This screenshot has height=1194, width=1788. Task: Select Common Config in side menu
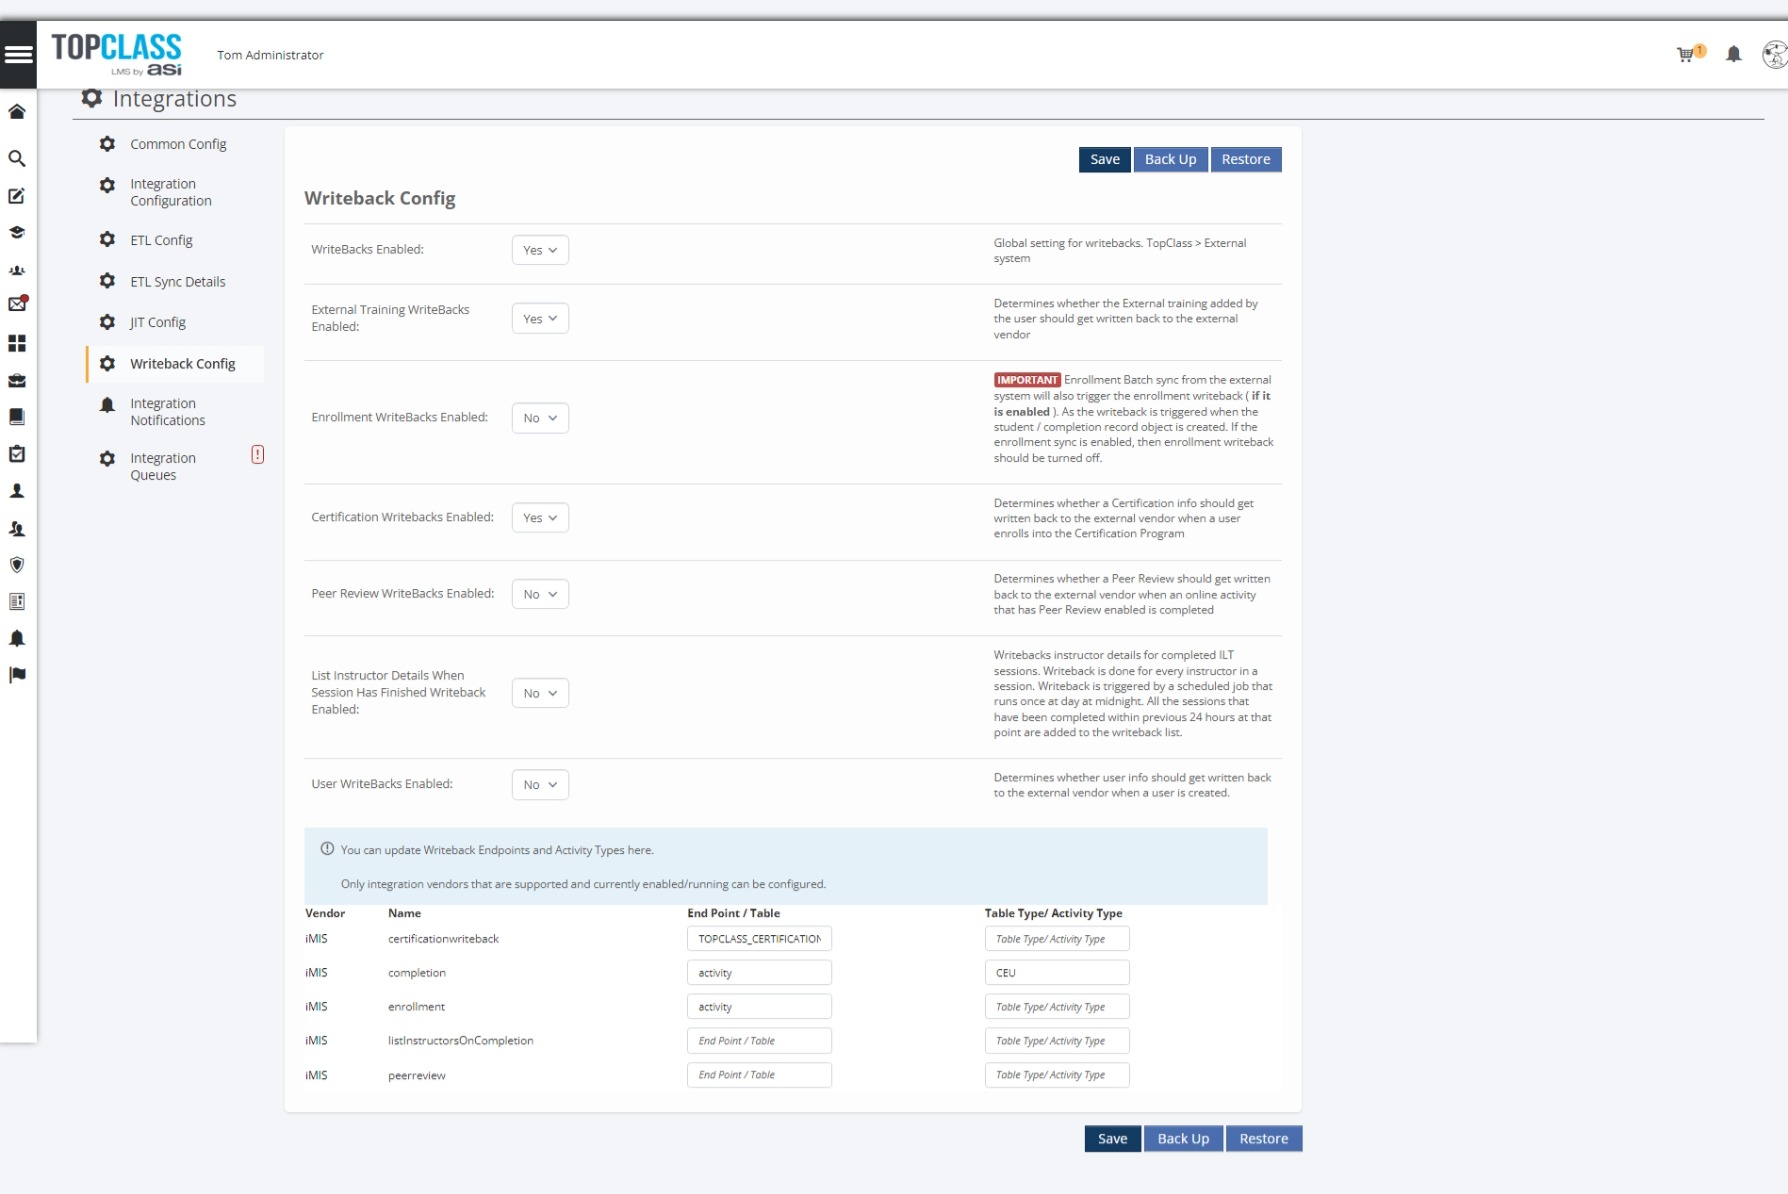click(178, 144)
